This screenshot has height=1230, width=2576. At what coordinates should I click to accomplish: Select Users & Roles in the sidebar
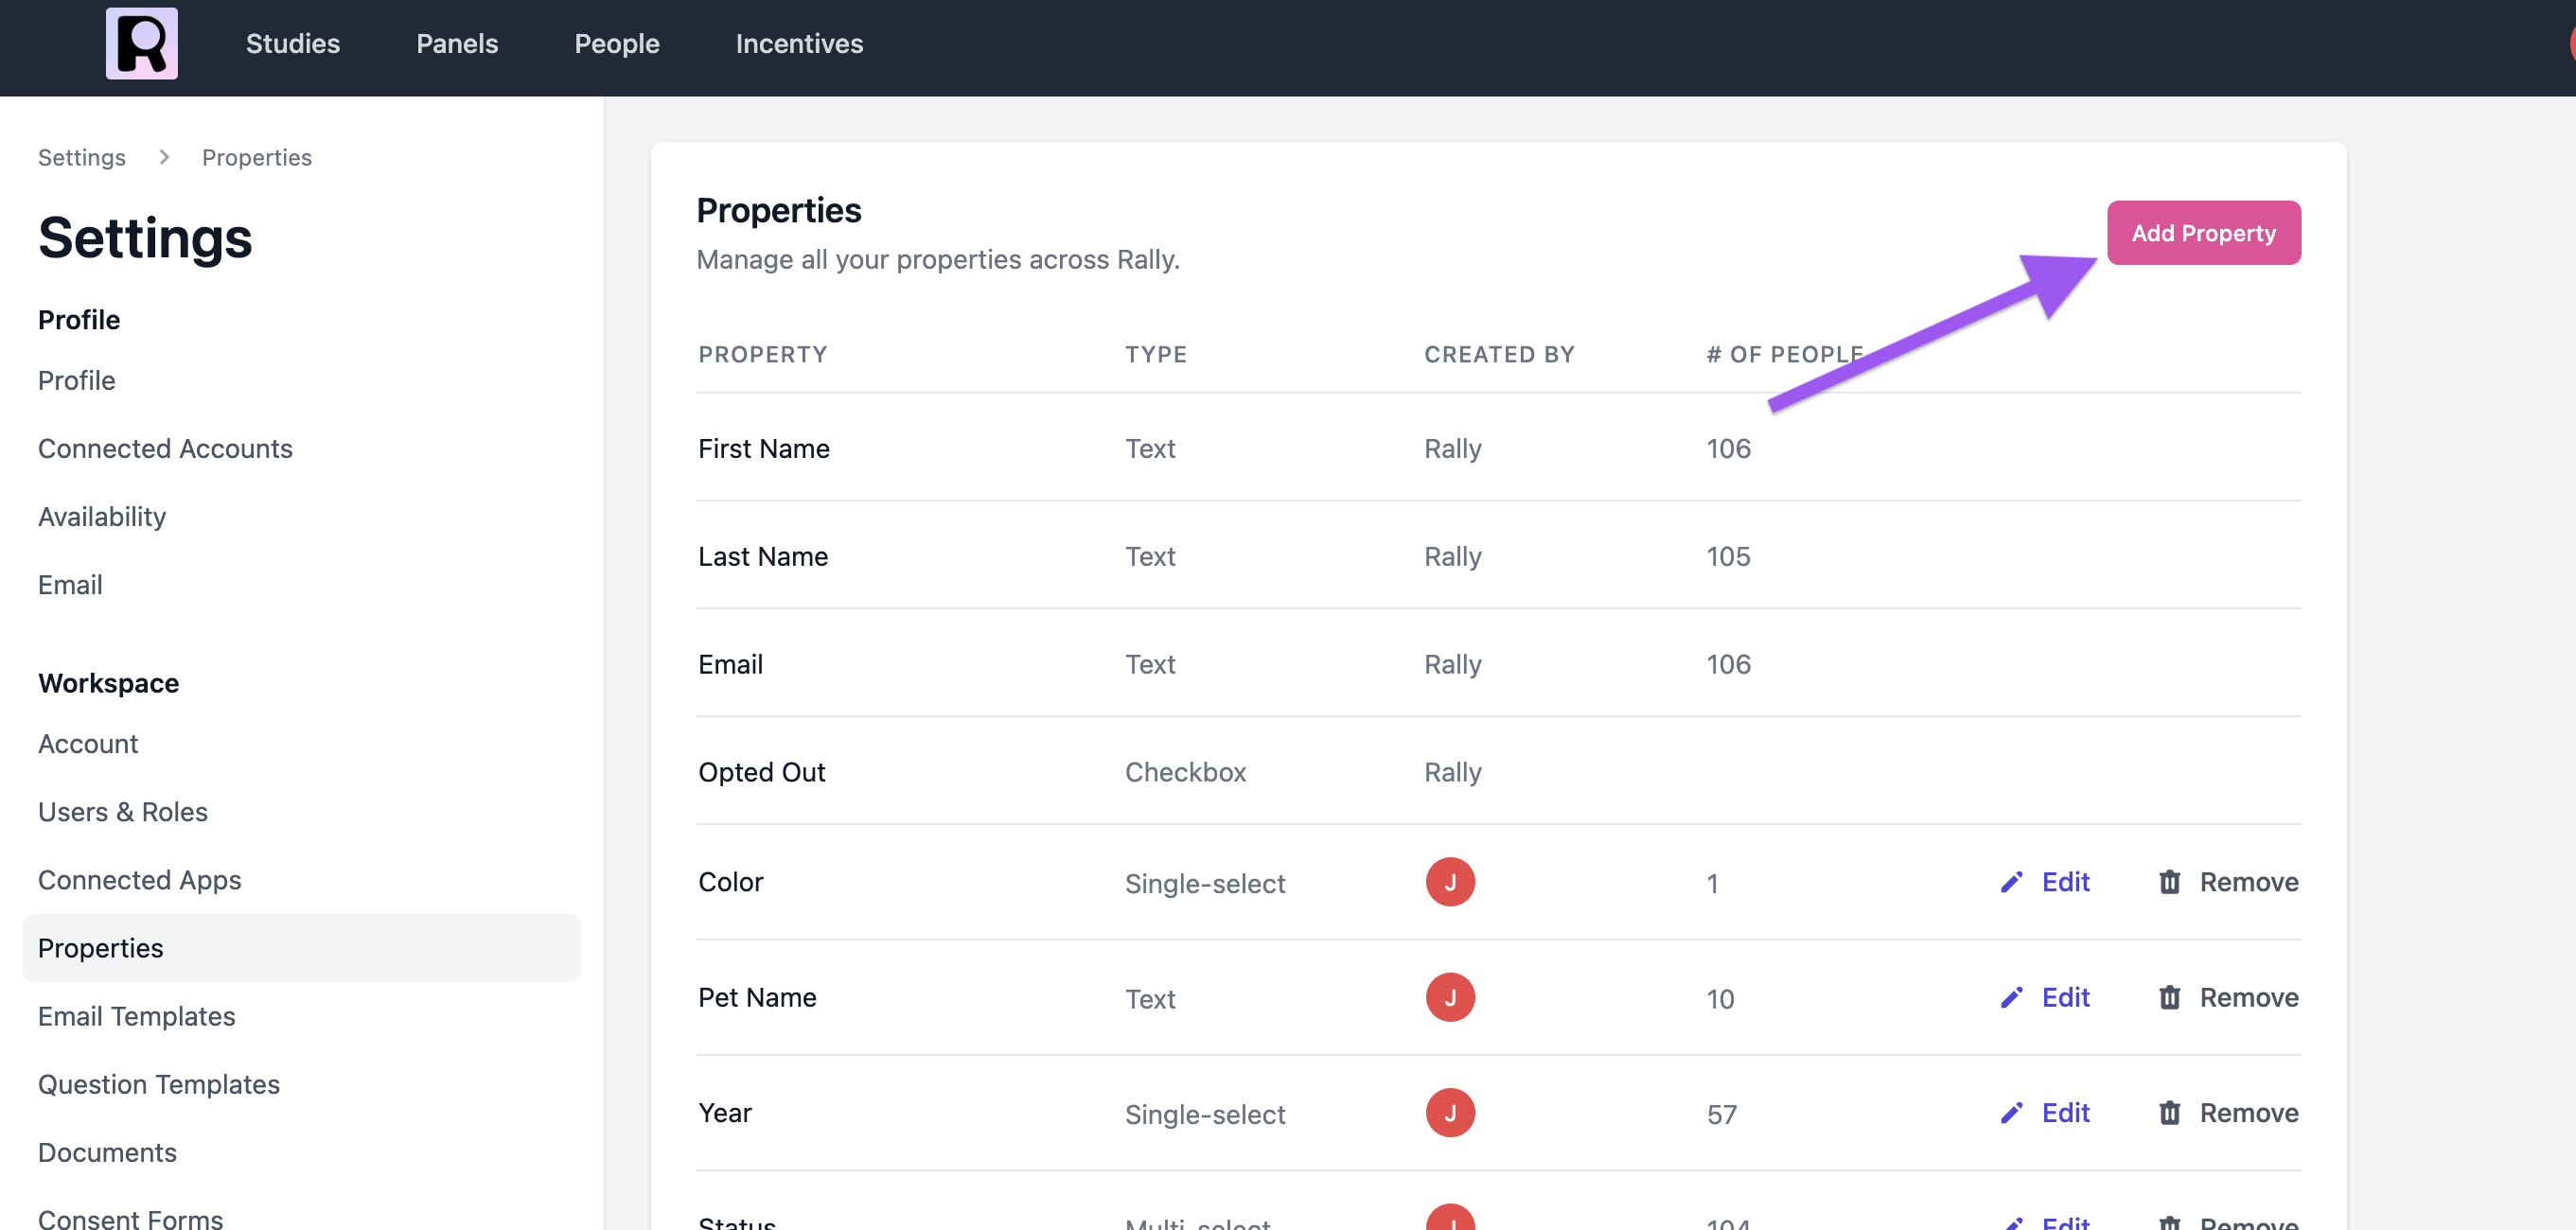pos(122,812)
